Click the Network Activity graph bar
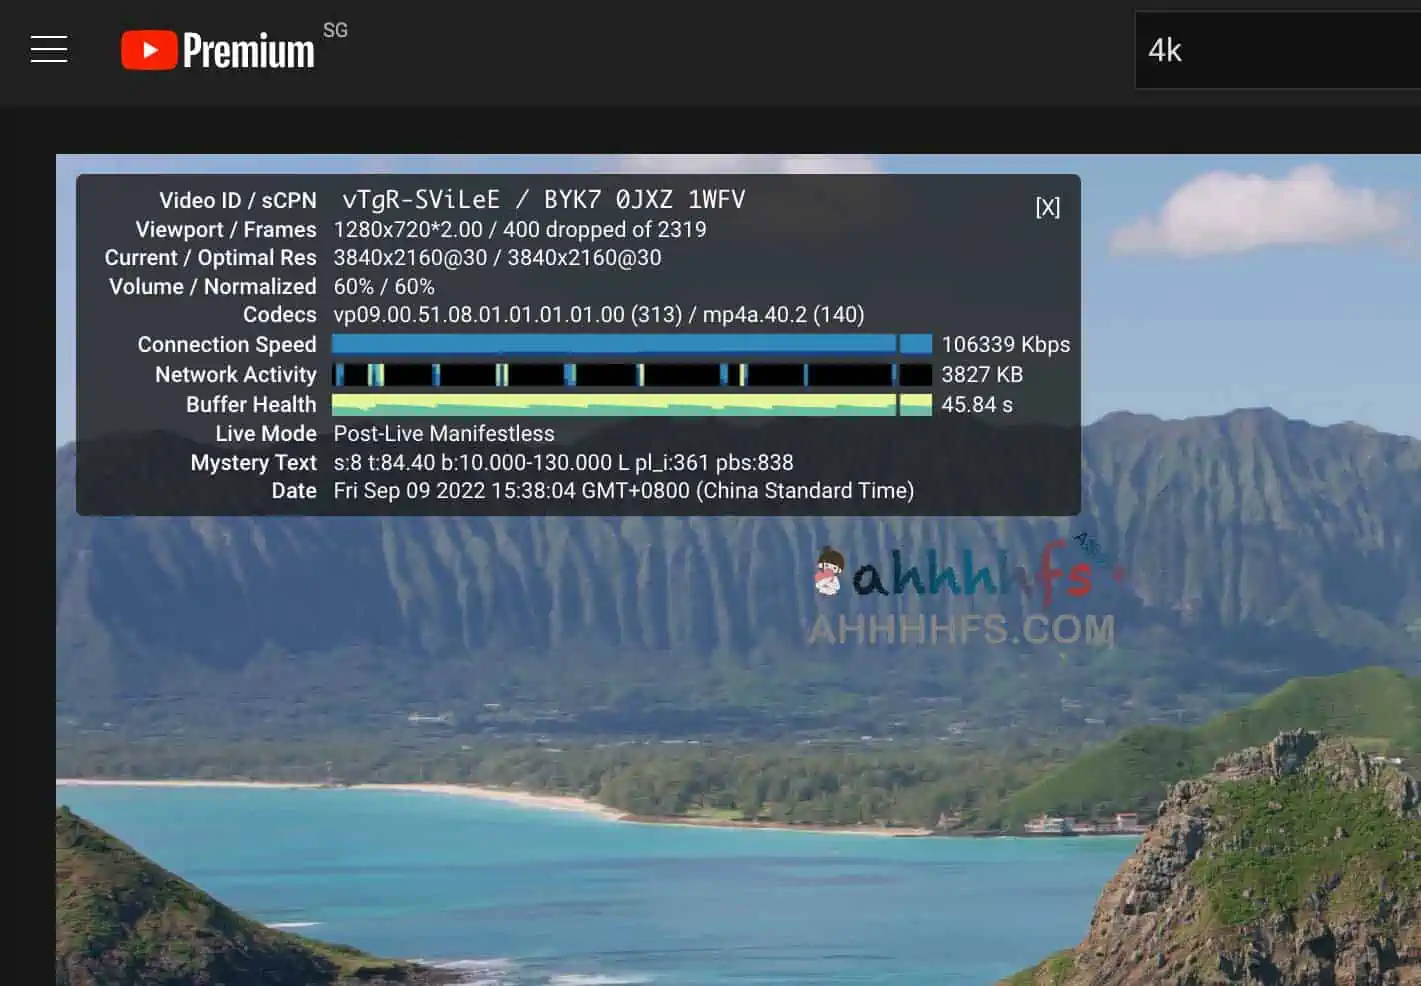The height and width of the screenshot is (986, 1421). [x=631, y=375]
